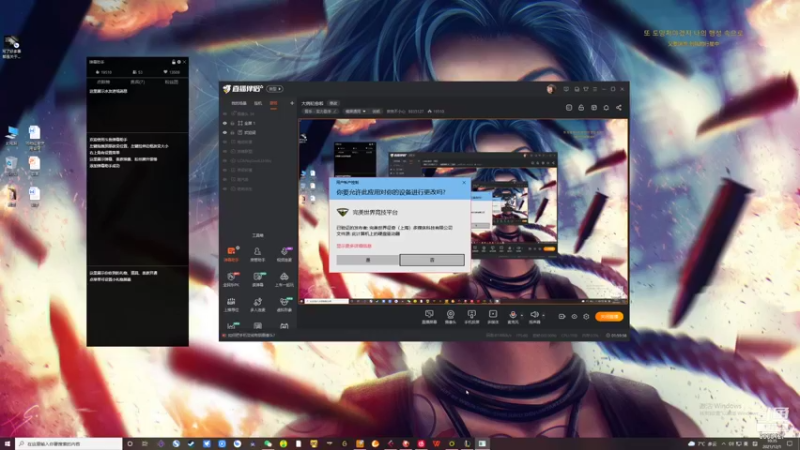Screen dimensions: 800x450
Task: Click the list document icon above the preview
Action: click(569, 108)
